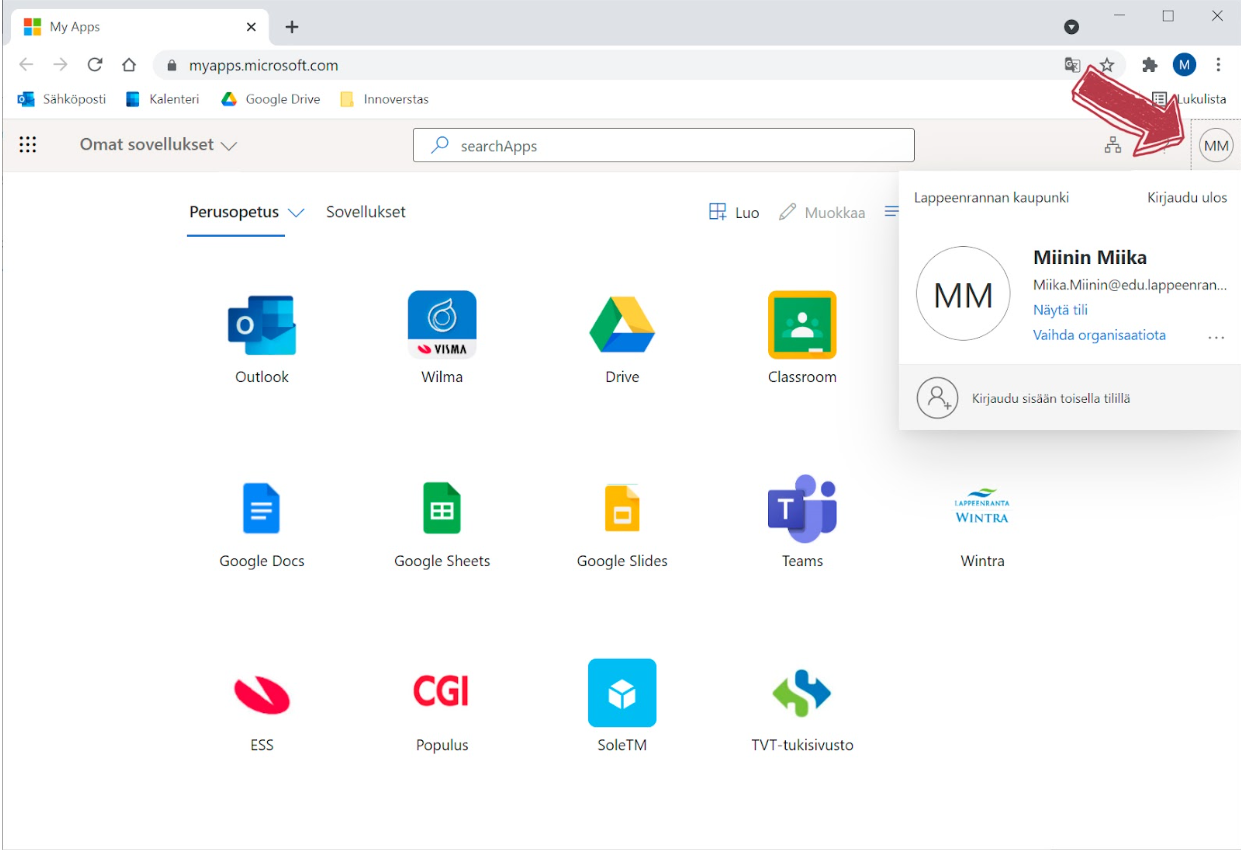Go to browser home page button
Screen dimensions: 1241x853
129,65
